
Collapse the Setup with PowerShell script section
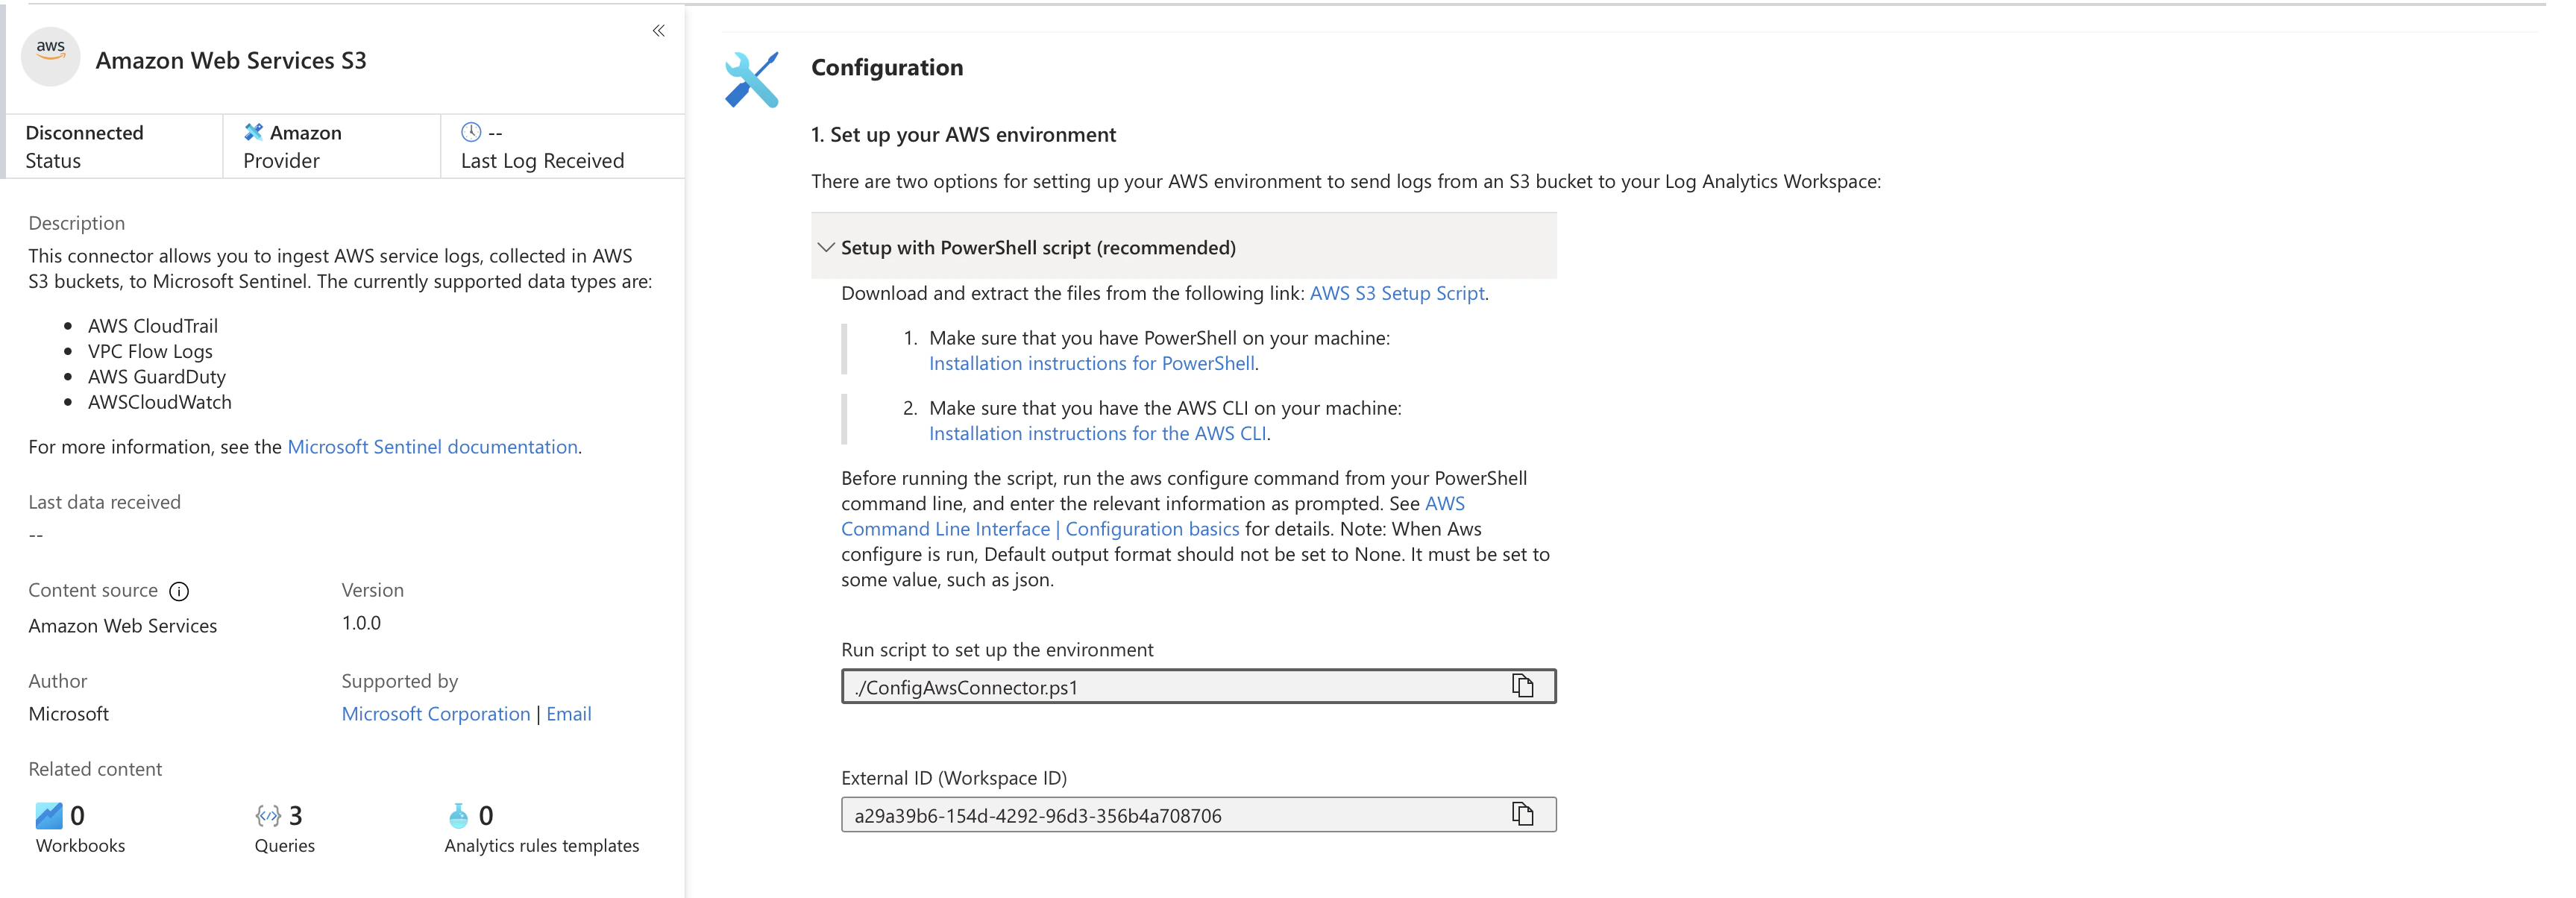(826, 247)
